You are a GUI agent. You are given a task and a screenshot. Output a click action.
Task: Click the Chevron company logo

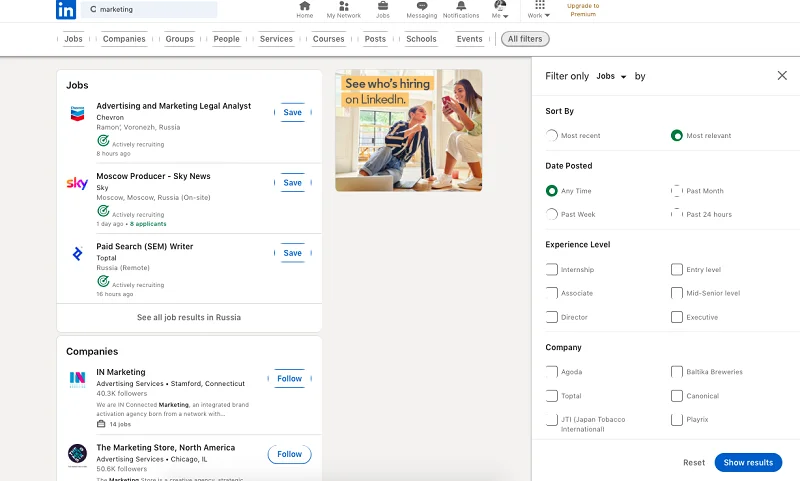pos(77,114)
